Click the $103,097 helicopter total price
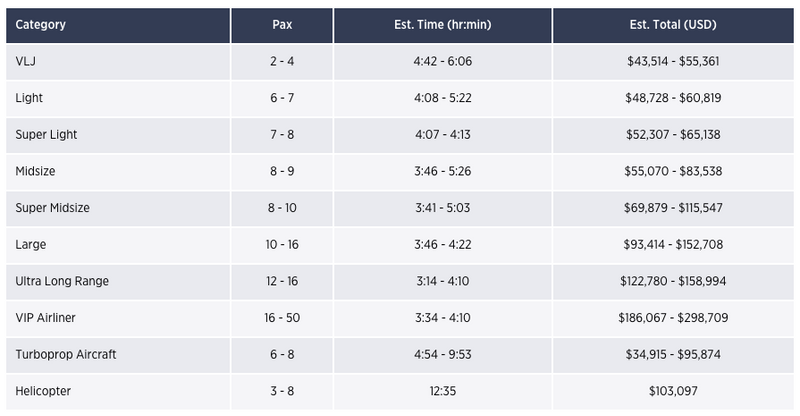 (673, 391)
